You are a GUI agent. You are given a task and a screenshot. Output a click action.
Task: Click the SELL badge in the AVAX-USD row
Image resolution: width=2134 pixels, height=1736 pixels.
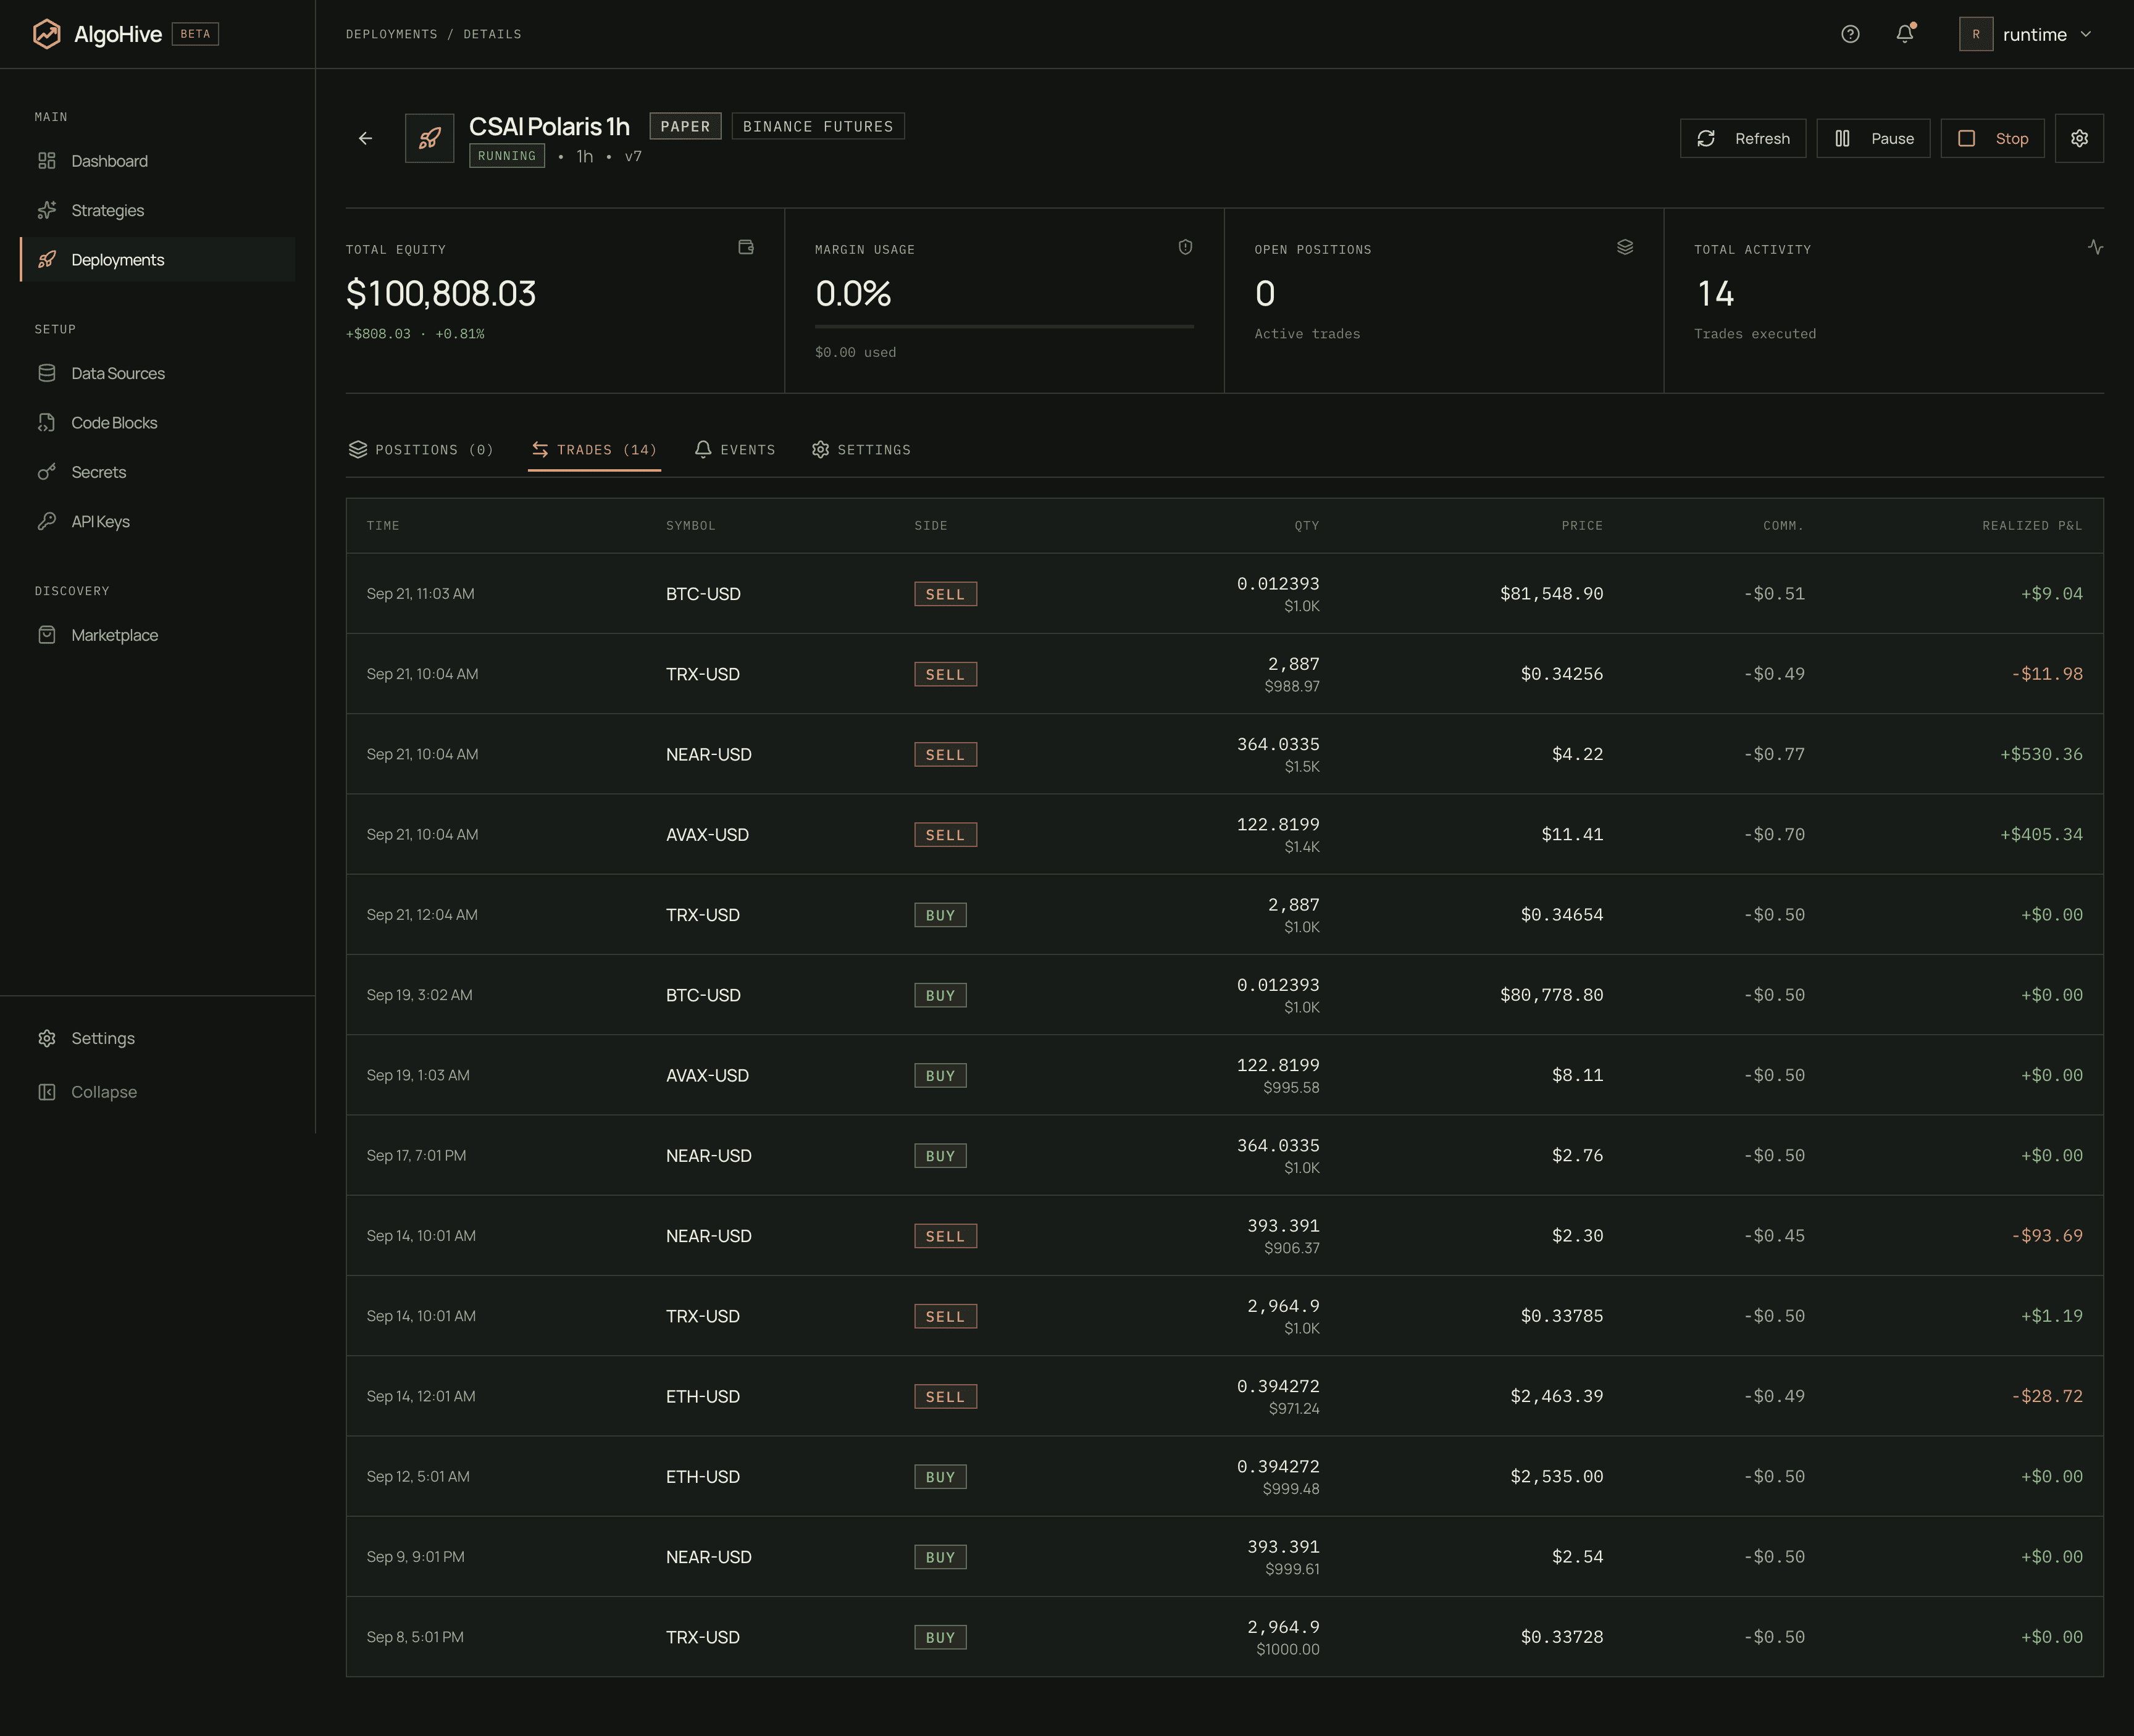click(945, 835)
